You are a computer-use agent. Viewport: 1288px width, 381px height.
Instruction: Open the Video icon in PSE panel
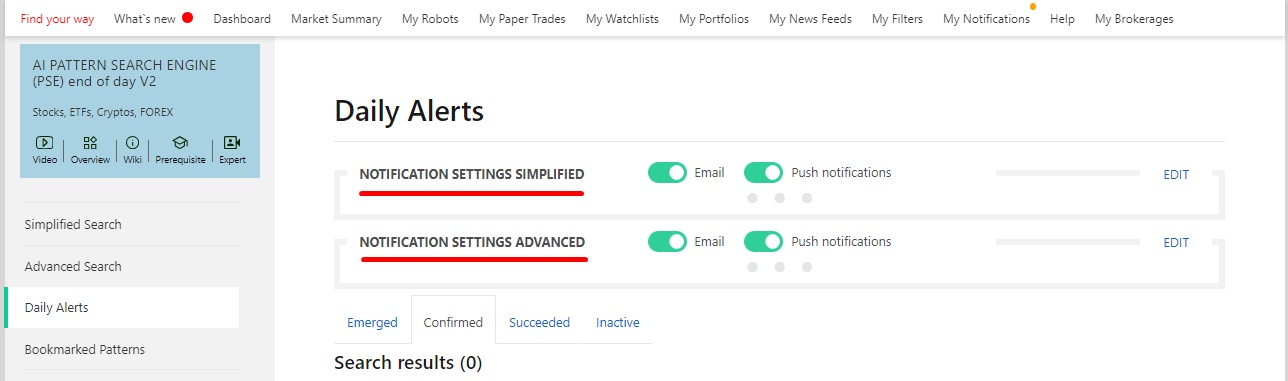(44, 143)
